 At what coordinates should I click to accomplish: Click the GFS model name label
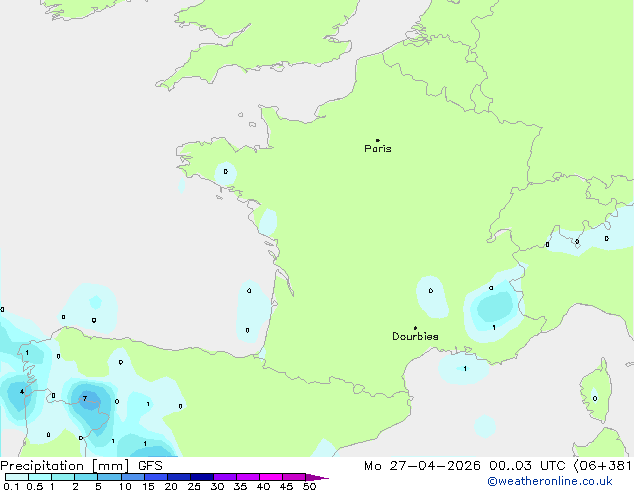coord(150,466)
